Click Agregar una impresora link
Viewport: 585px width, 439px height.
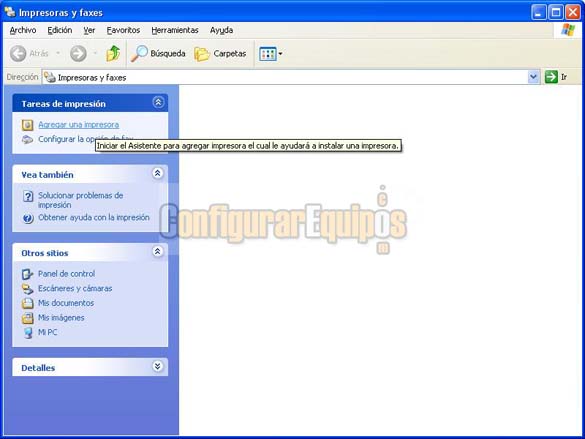click(79, 125)
